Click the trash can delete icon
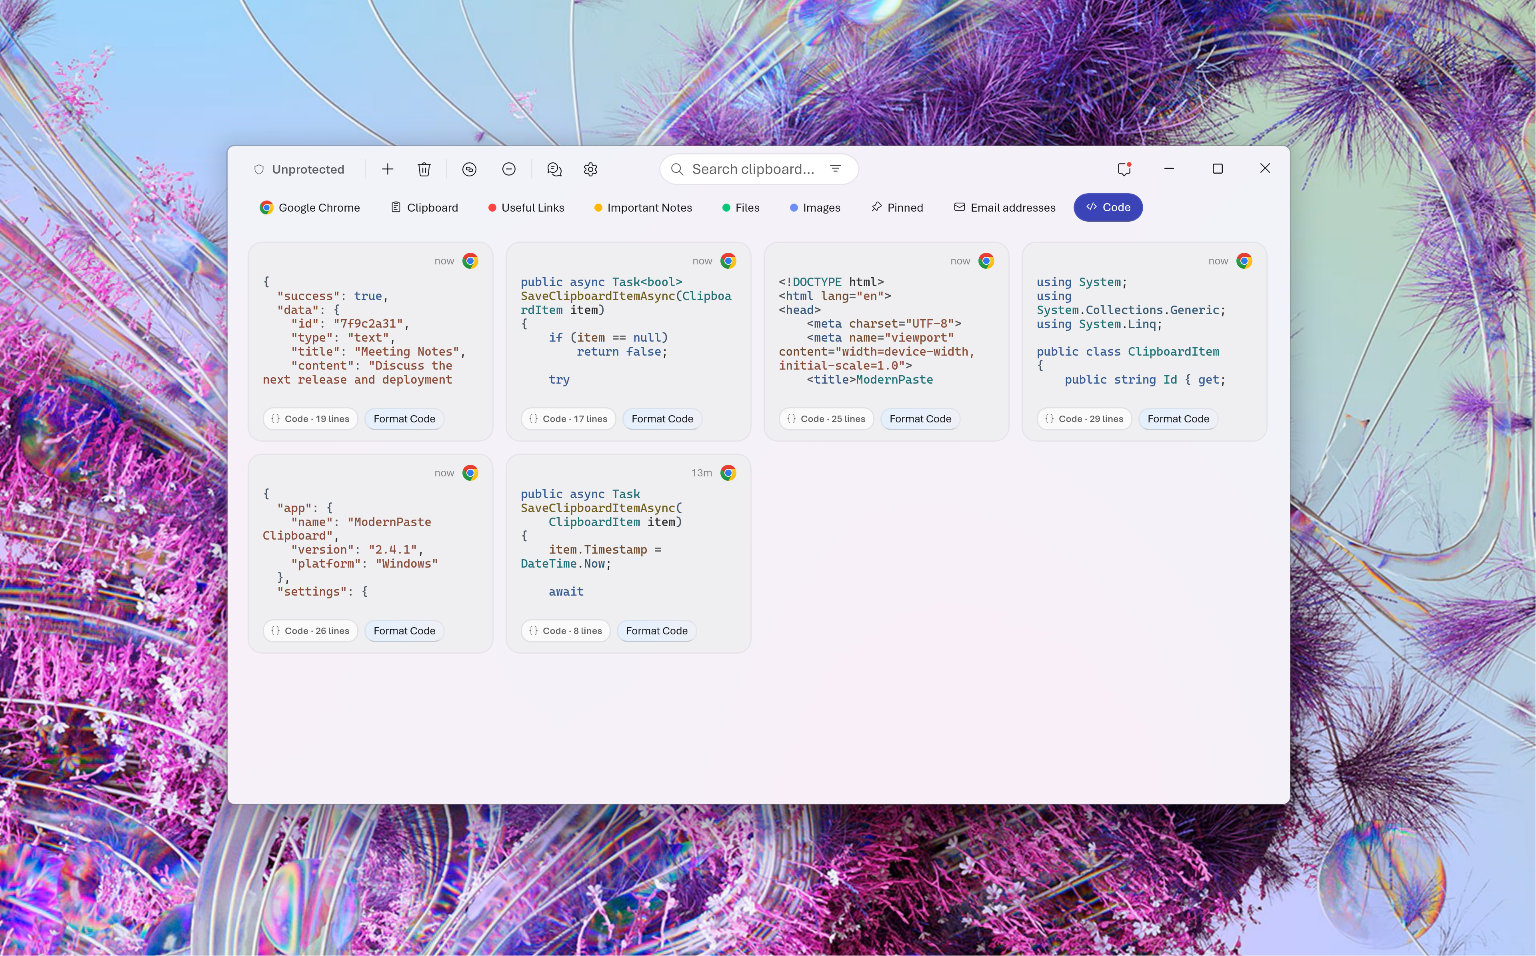Image resolution: width=1536 pixels, height=956 pixels. [x=424, y=169]
